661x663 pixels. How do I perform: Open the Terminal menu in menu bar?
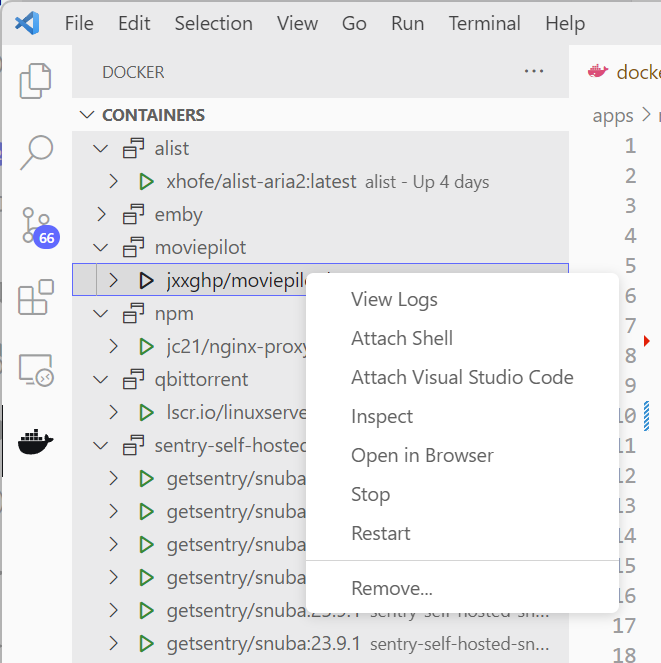pyautogui.click(x=484, y=23)
